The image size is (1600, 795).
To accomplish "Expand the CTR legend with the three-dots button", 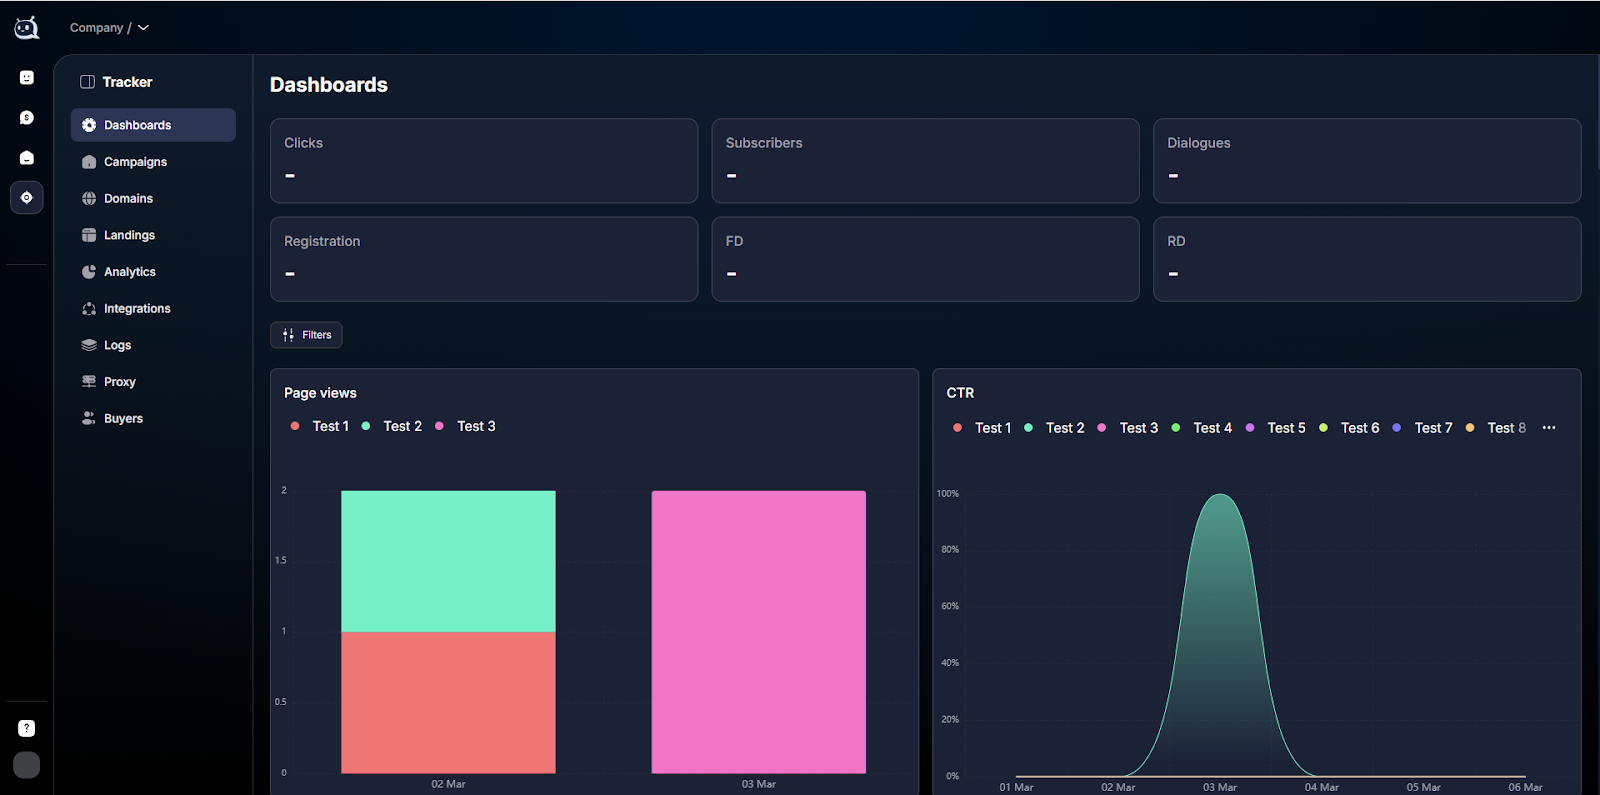I will (x=1549, y=428).
